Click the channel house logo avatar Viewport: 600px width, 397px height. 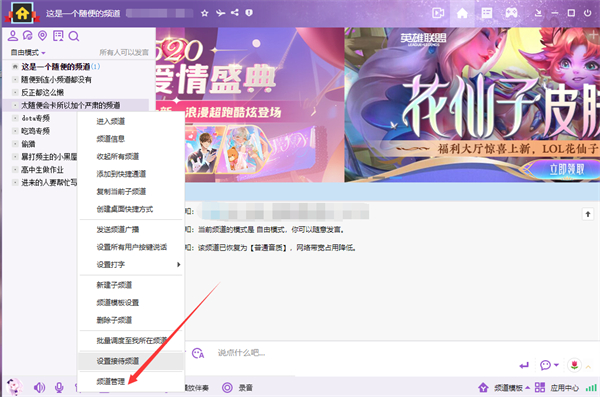(22, 13)
